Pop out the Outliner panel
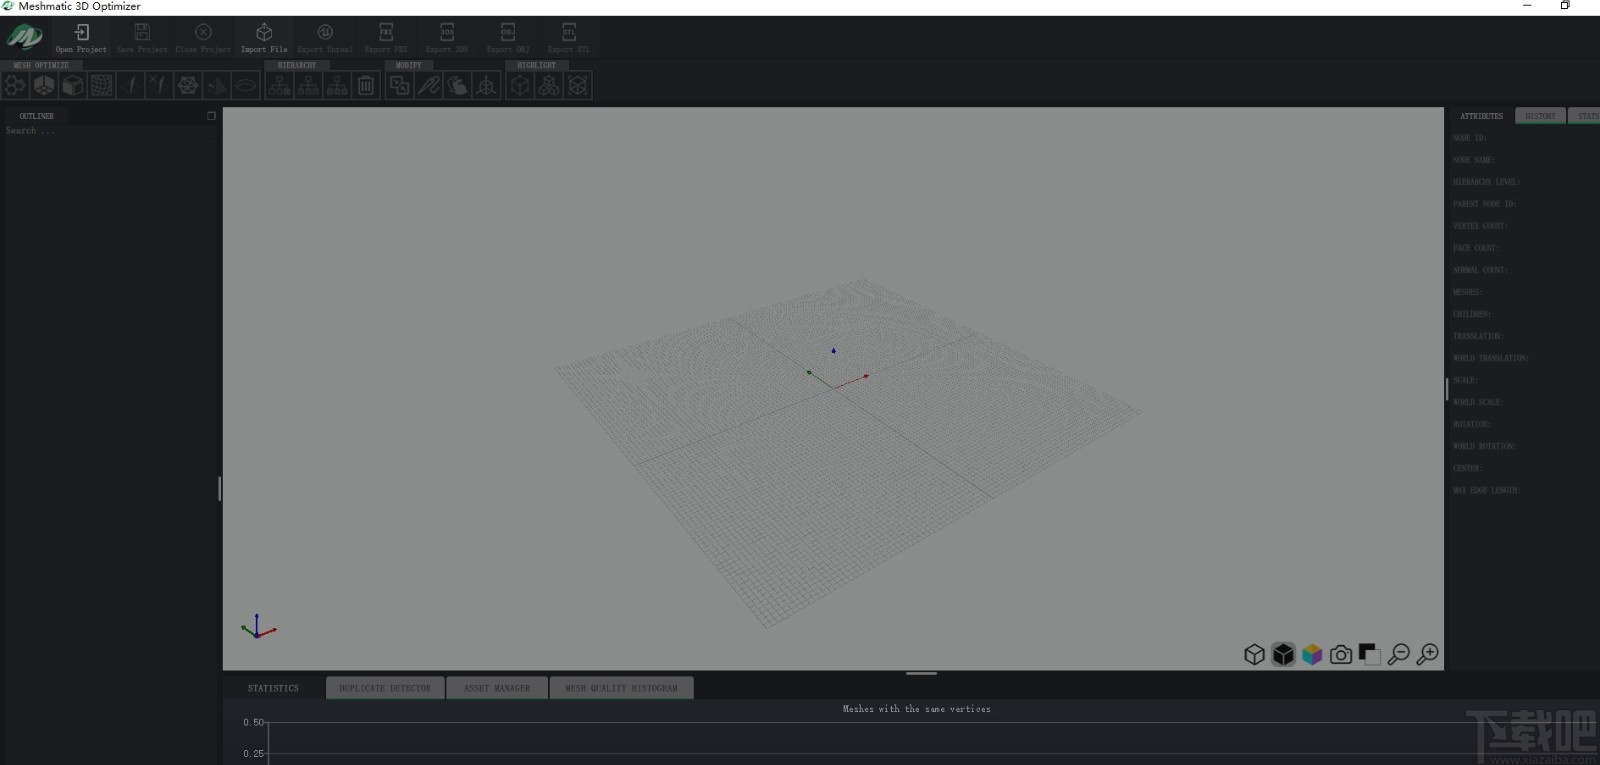Screen dimensions: 1600x765 (211, 116)
